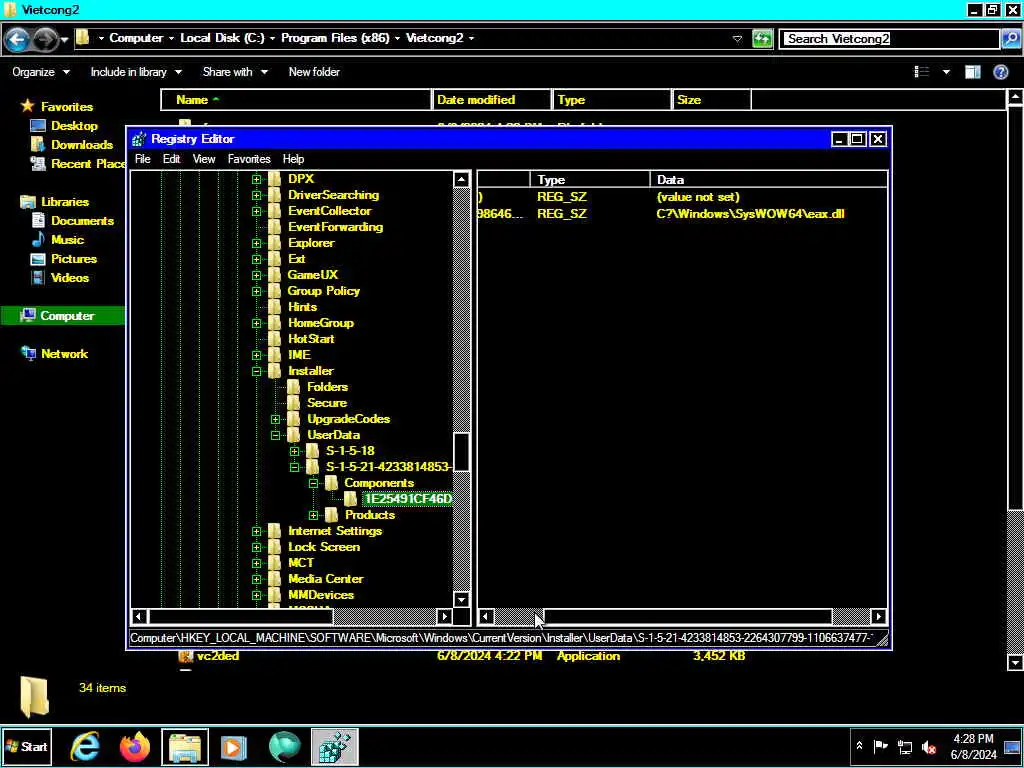Screen dimensions: 1024x768
Task: Open Share with dropdown
Action: pyautogui.click(x=235, y=72)
